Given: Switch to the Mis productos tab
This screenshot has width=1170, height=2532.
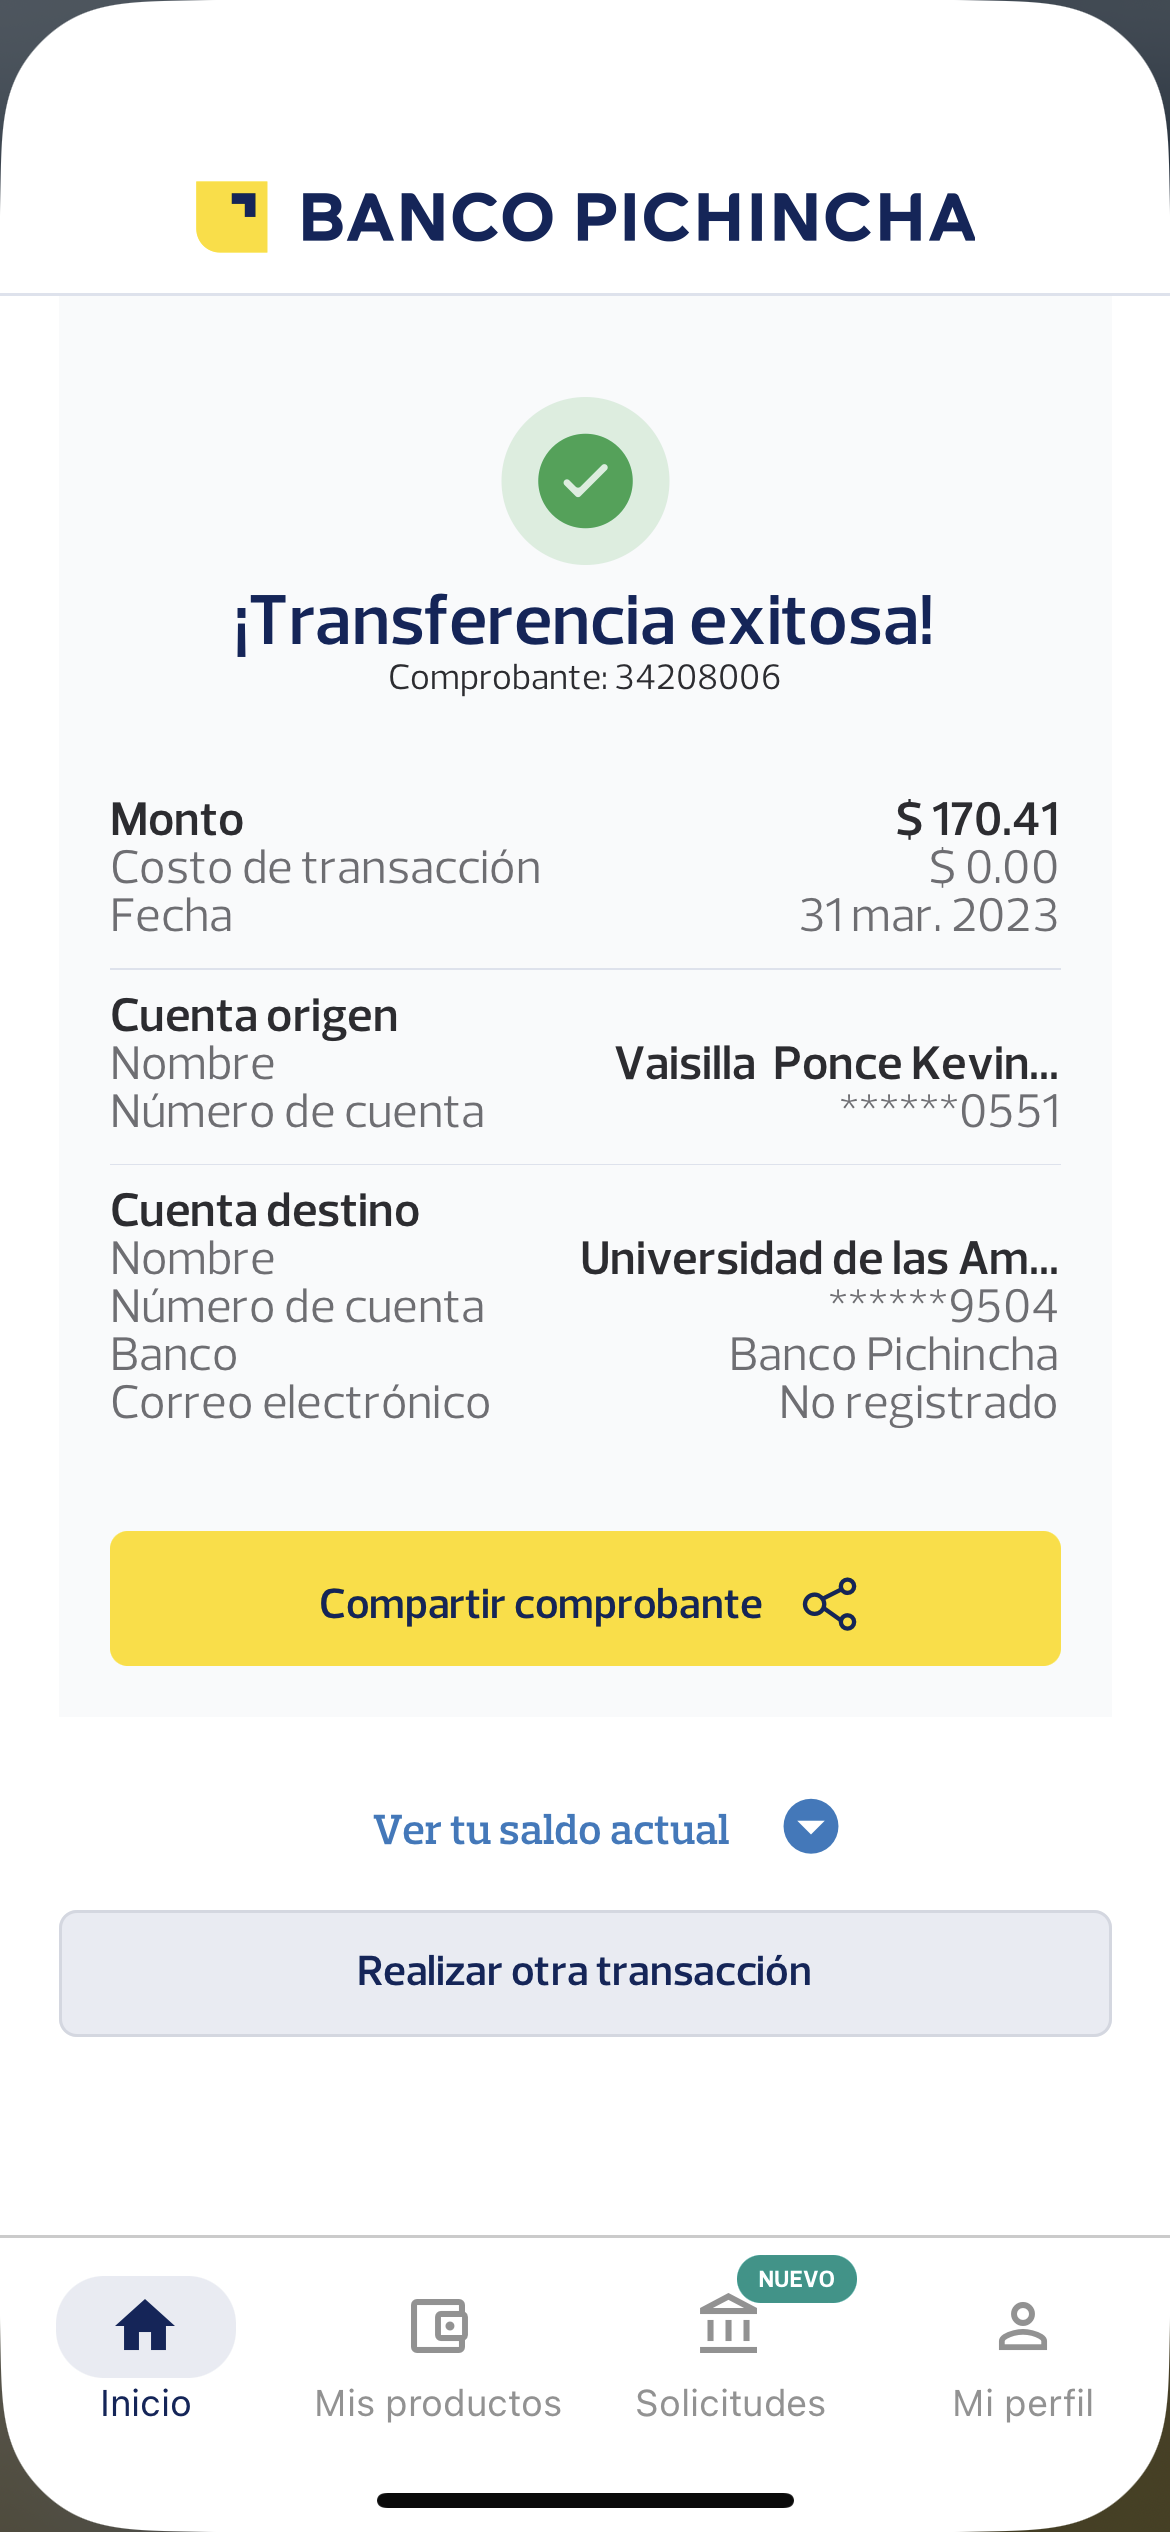Looking at the screenshot, I should coord(438,2402).
